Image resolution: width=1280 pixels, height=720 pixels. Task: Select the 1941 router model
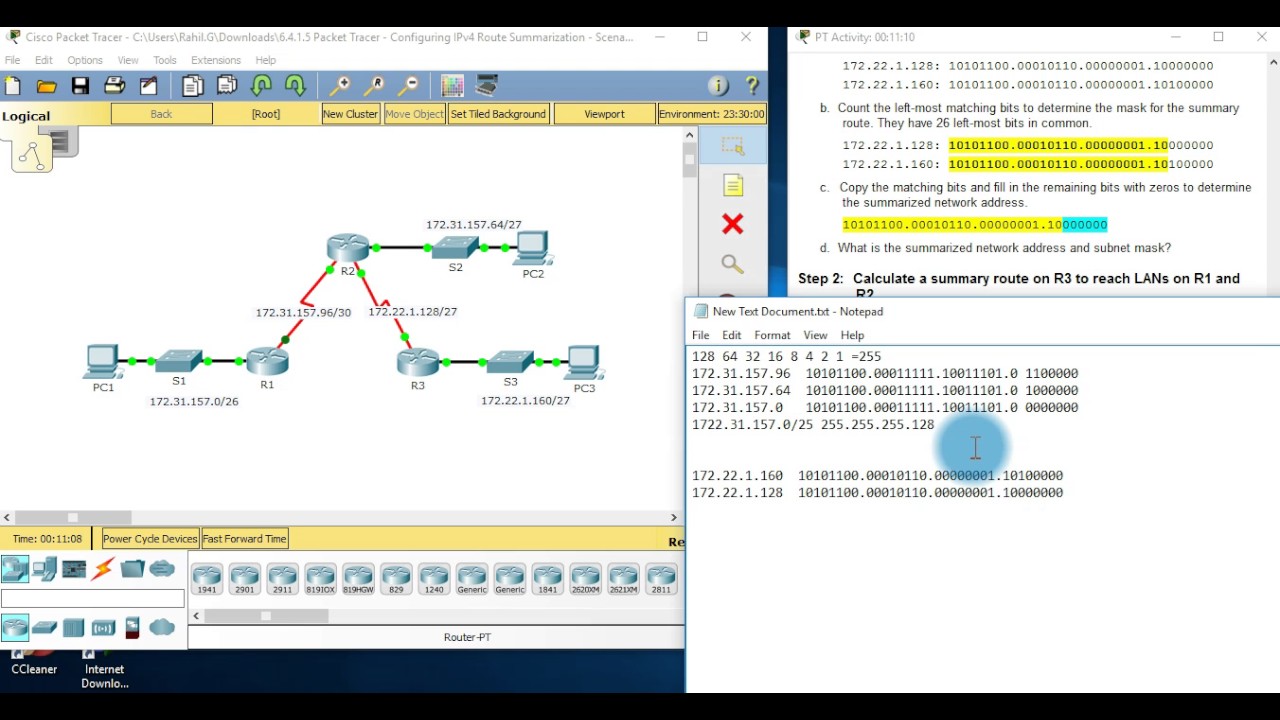click(207, 579)
